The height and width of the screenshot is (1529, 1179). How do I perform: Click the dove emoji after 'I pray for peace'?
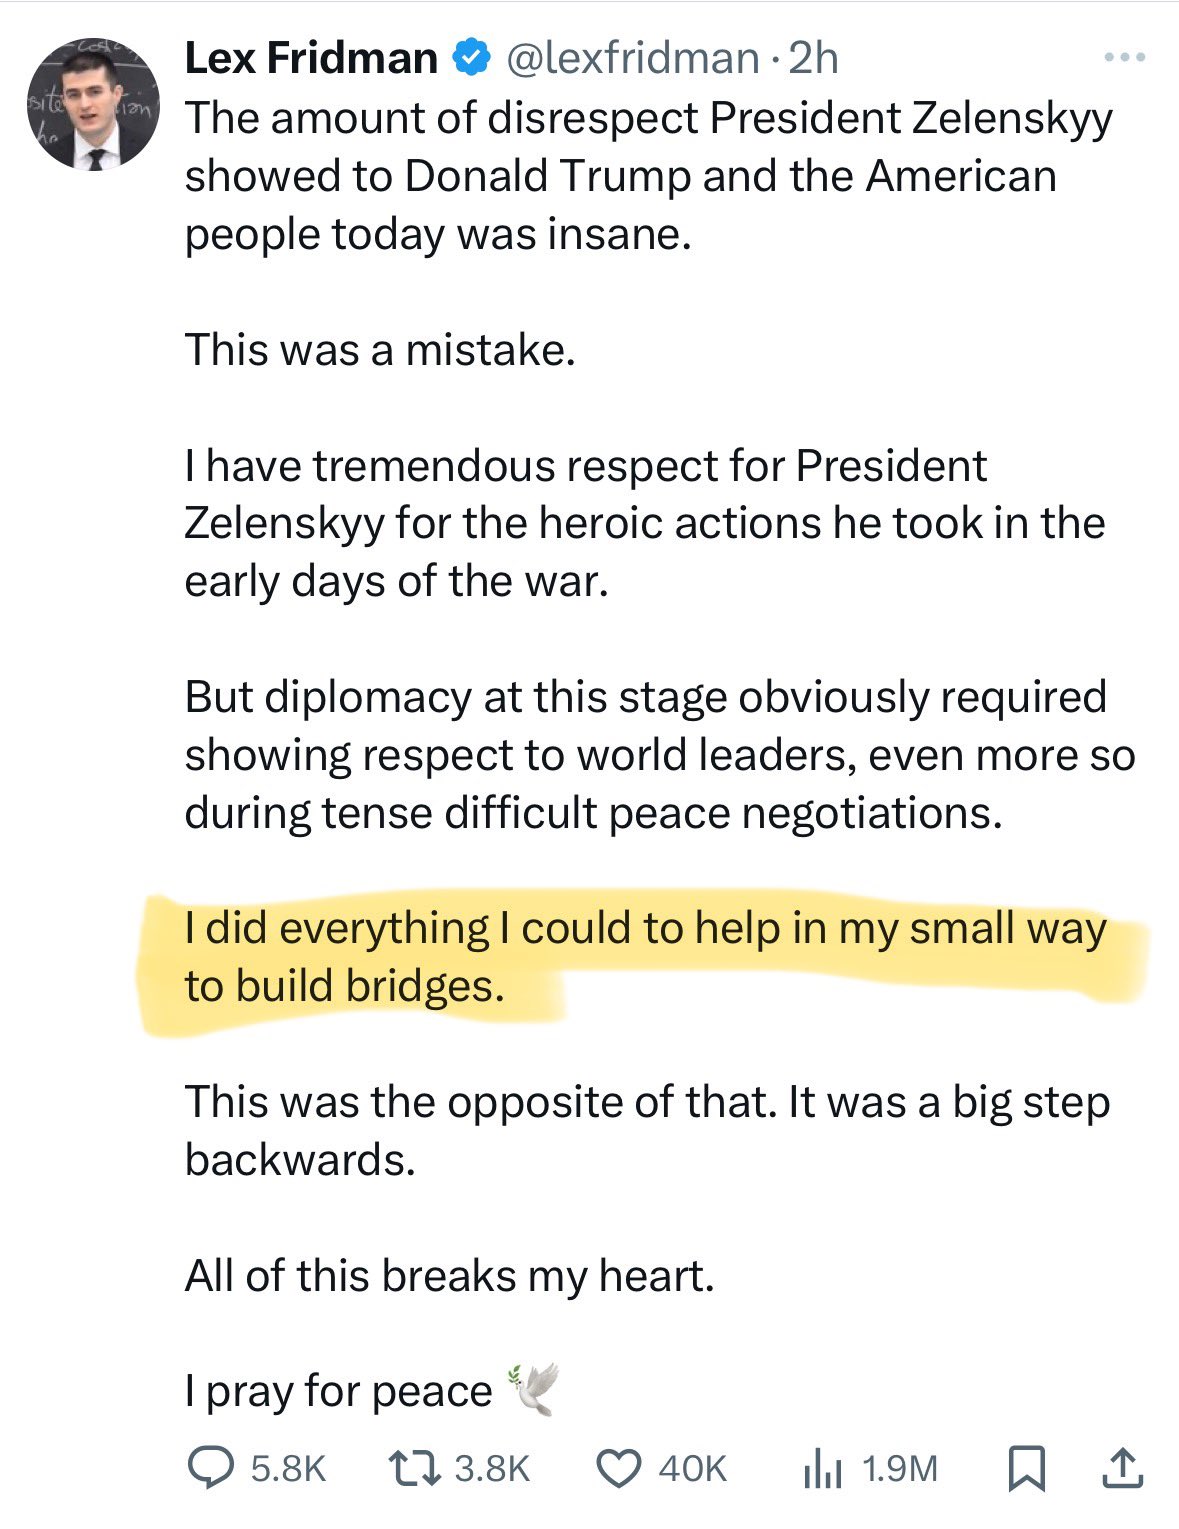[532, 1389]
